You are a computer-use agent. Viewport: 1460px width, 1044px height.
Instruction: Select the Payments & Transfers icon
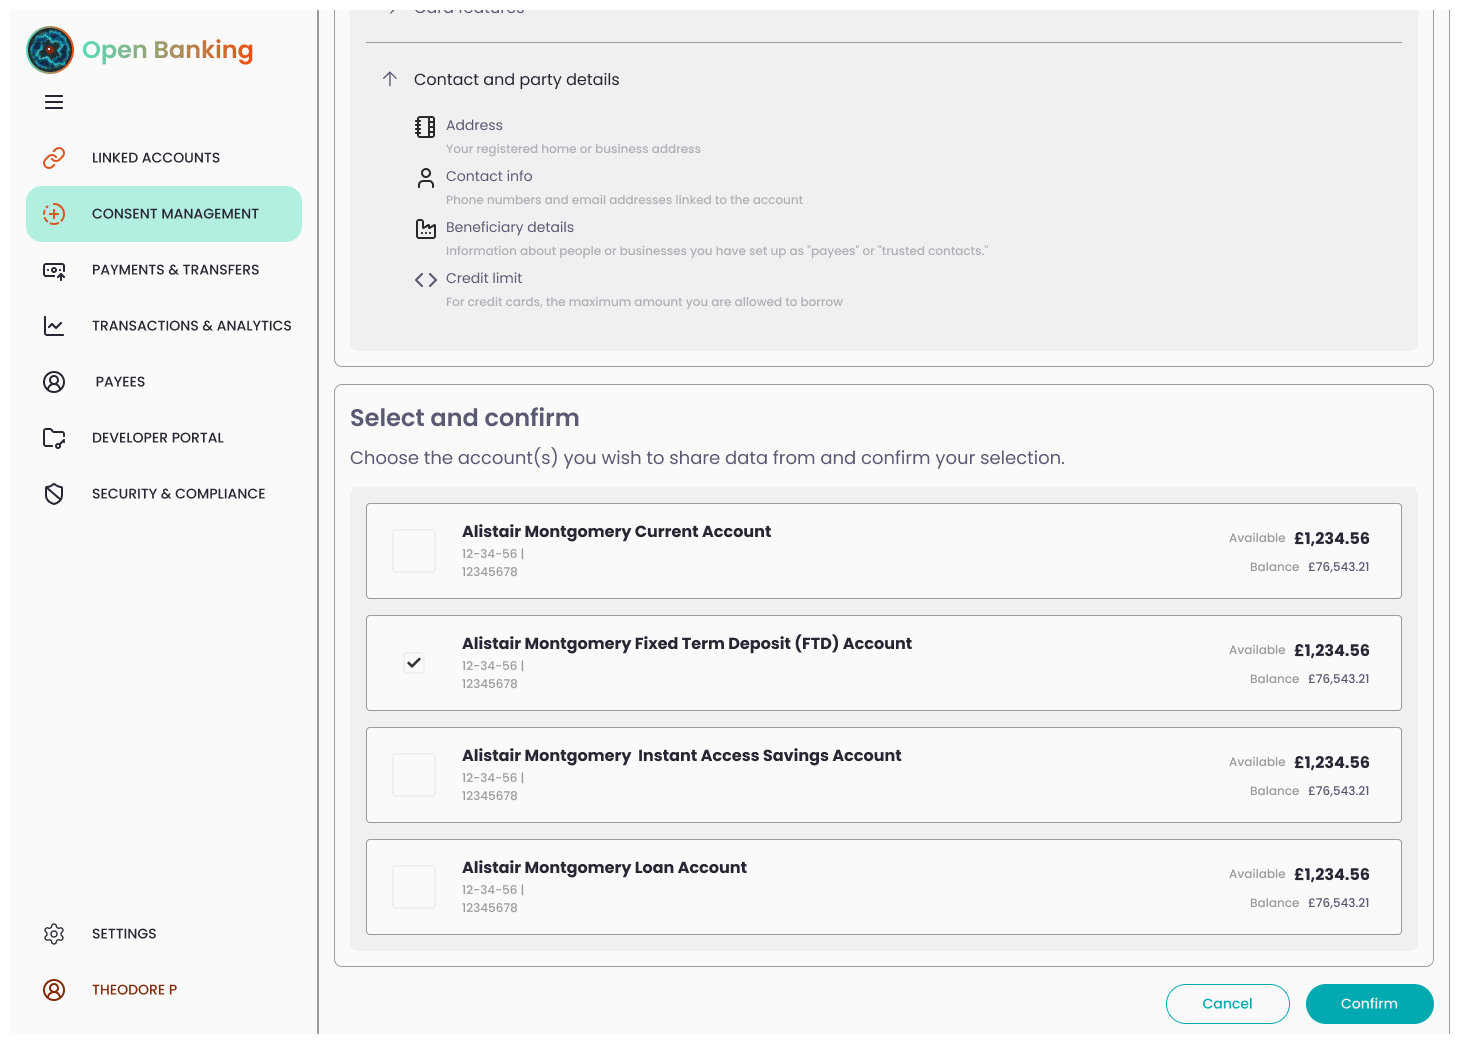54,269
